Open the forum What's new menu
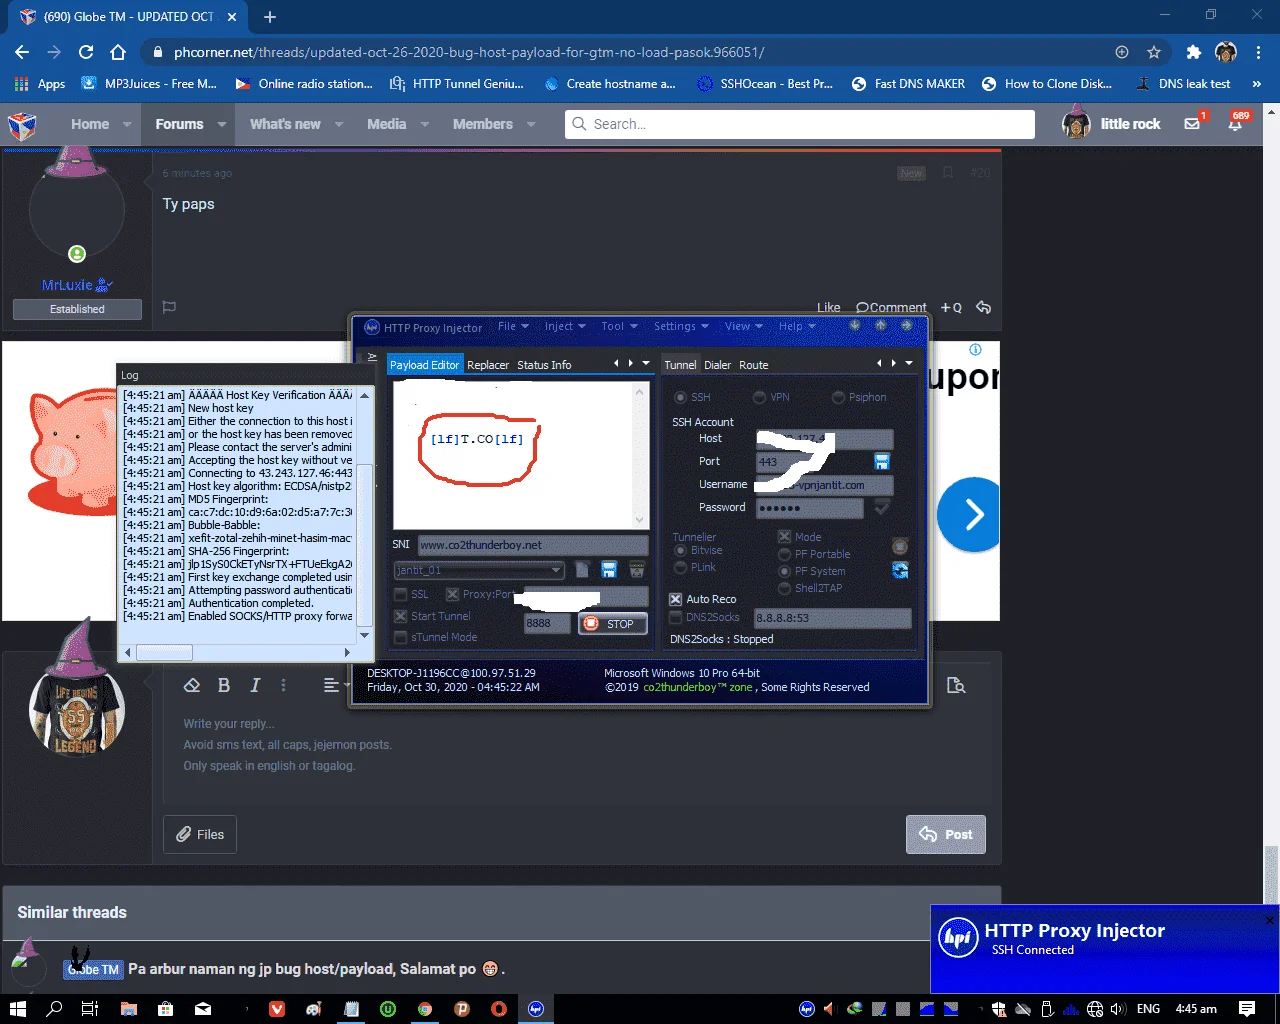1280x1024 pixels. coord(285,124)
